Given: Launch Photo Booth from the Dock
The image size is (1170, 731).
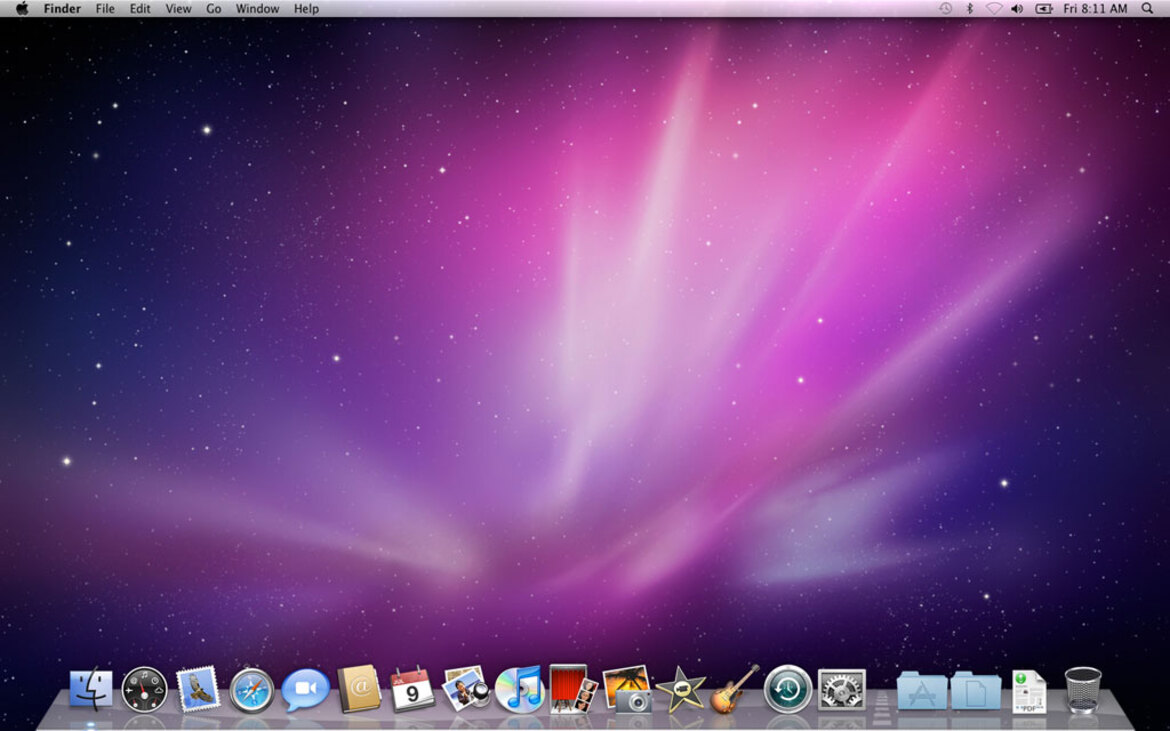Looking at the screenshot, I should (573, 688).
